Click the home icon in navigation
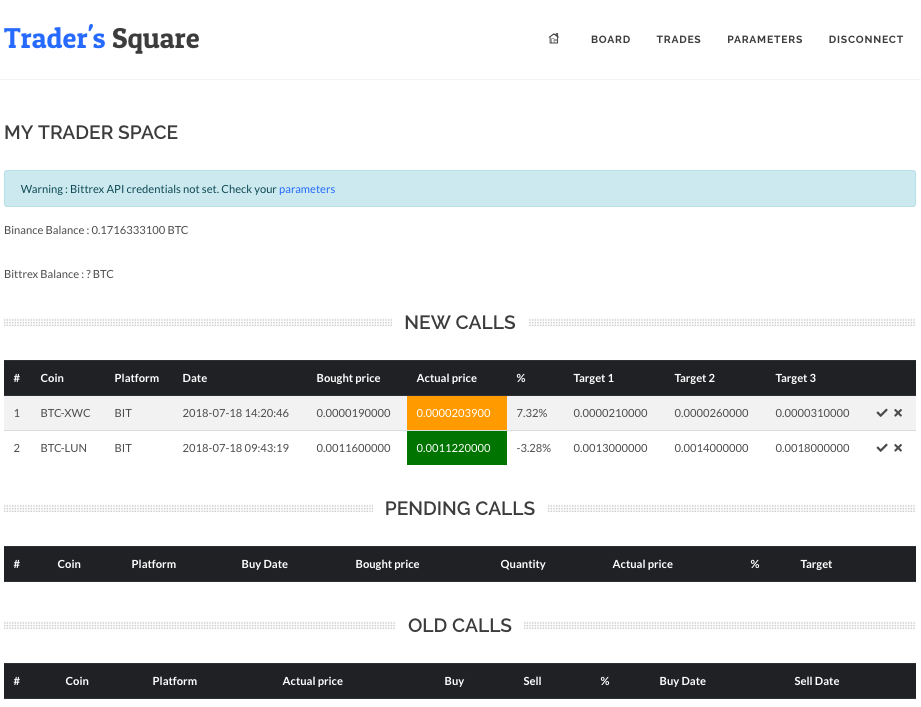Image resolution: width=921 pixels, height=707 pixels. click(x=554, y=39)
